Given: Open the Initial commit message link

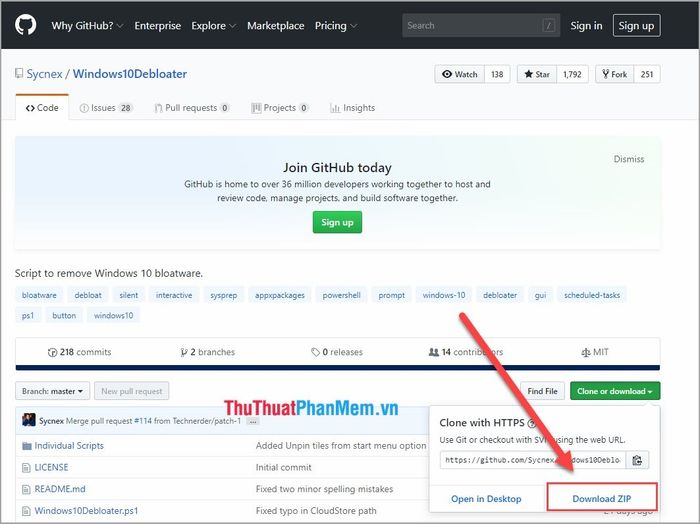Looking at the screenshot, I should (x=283, y=467).
